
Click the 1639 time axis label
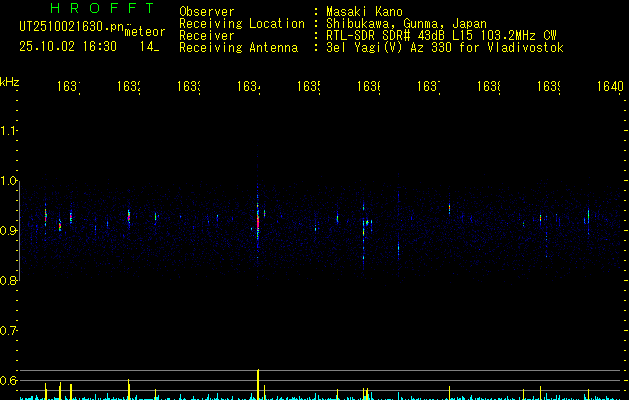click(x=549, y=86)
